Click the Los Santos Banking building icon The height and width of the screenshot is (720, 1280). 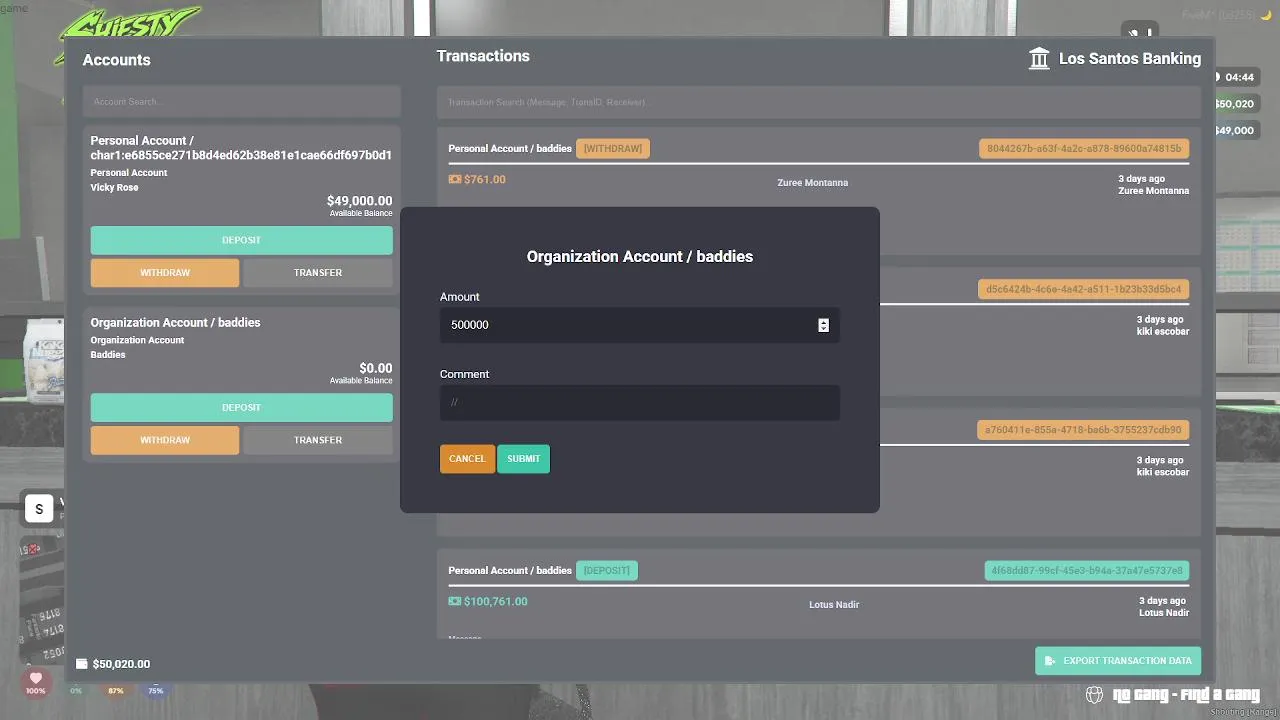tap(1039, 58)
